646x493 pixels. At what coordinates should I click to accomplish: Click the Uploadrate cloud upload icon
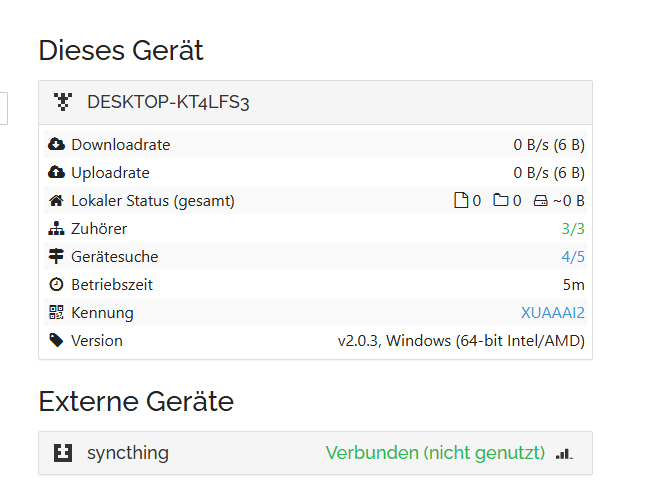coord(56,173)
